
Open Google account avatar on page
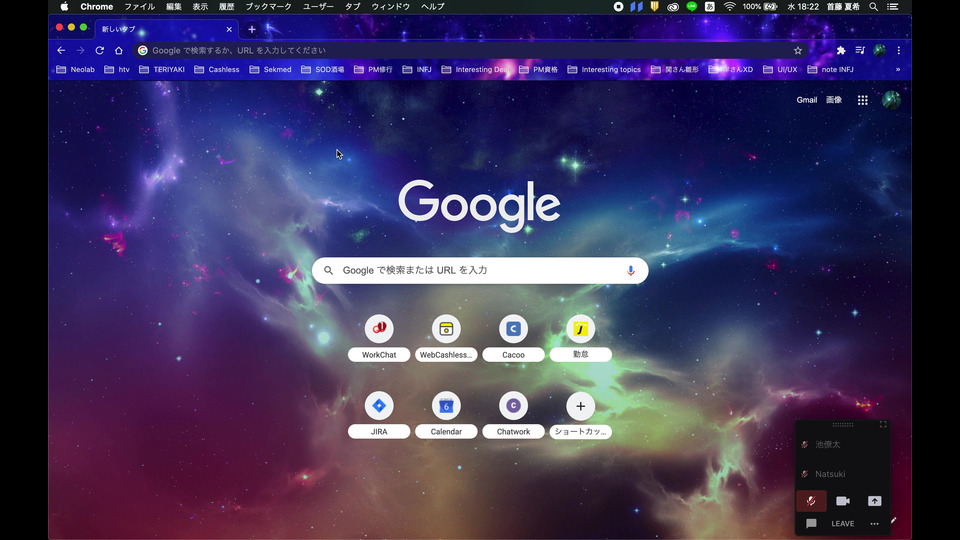point(891,100)
